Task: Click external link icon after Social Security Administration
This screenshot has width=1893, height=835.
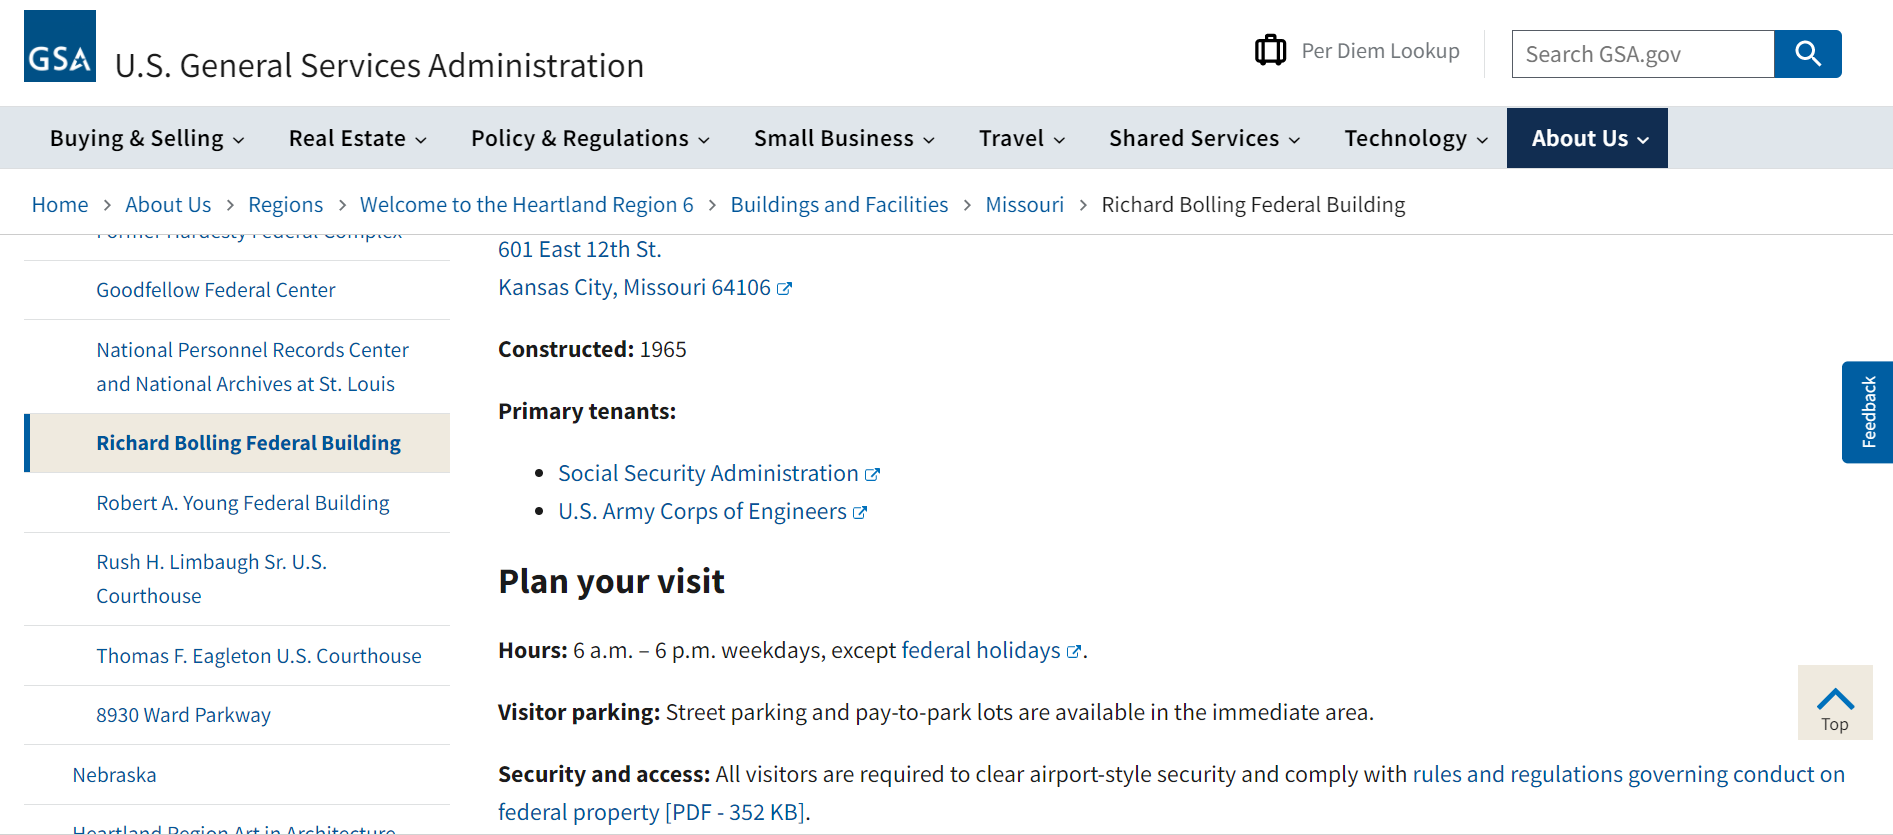Action: (872, 475)
